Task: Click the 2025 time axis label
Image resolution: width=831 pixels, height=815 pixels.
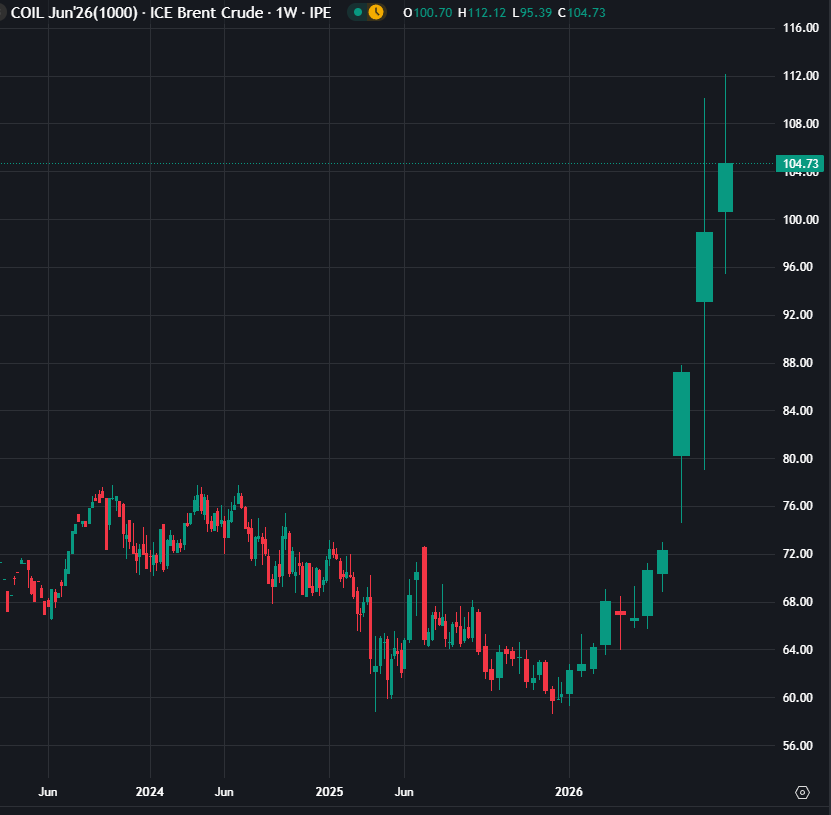Action: coord(329,792)
